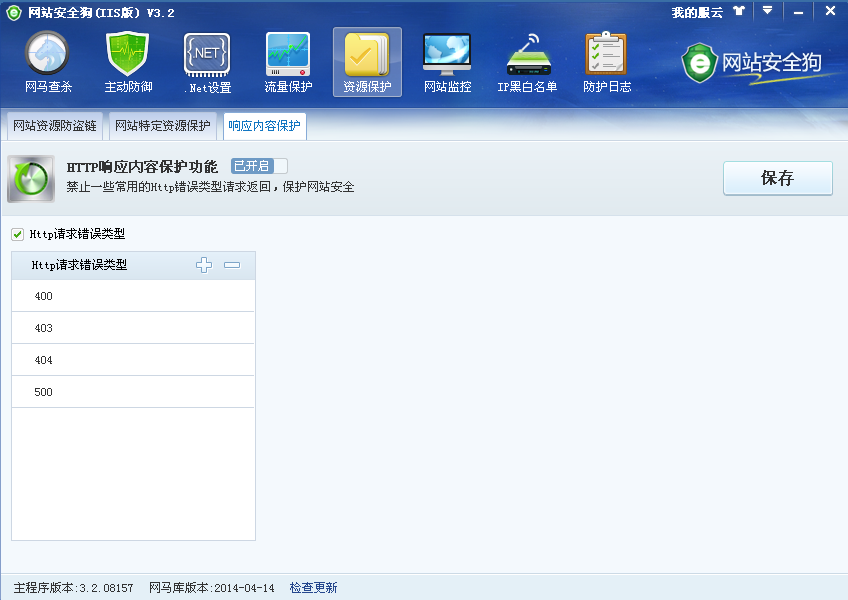Select the 404 error row
The height and width of the screenshot is (600, 848).
133,360
